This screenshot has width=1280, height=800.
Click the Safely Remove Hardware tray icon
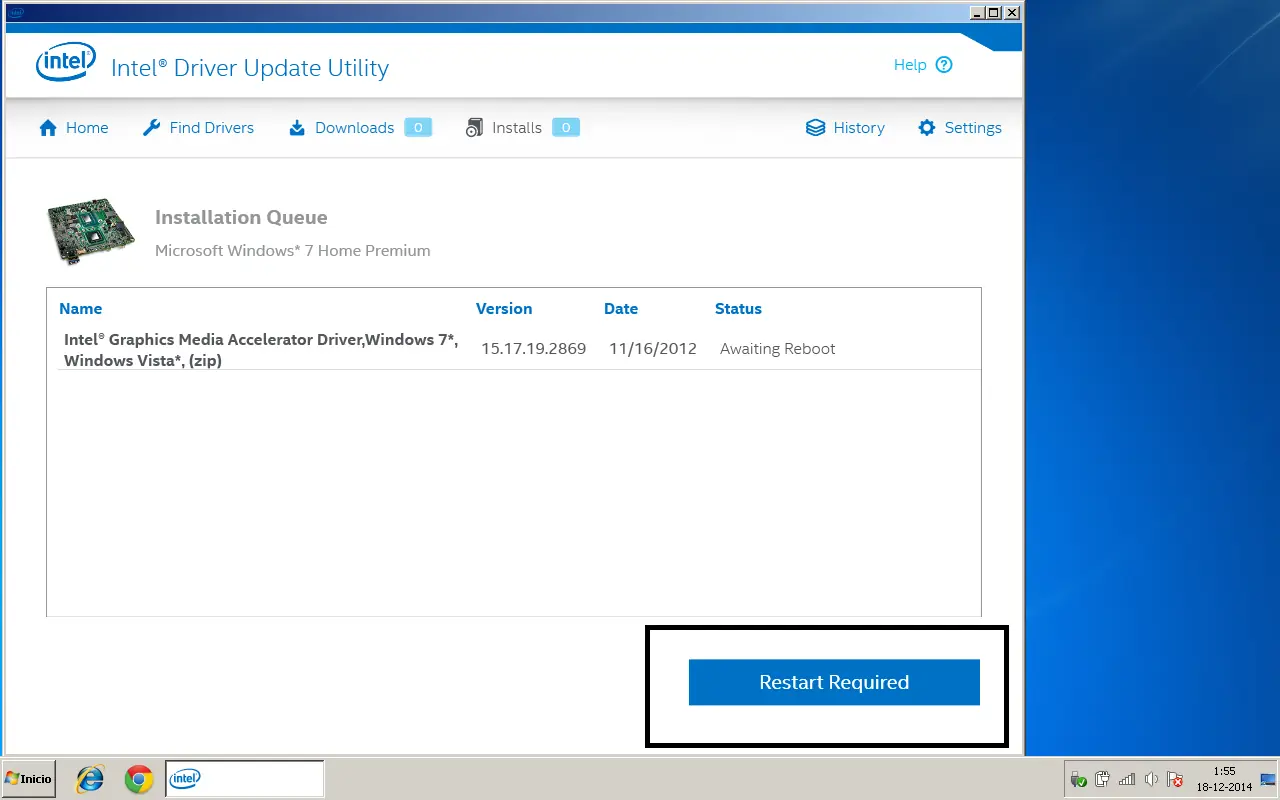click(1078, 779)
